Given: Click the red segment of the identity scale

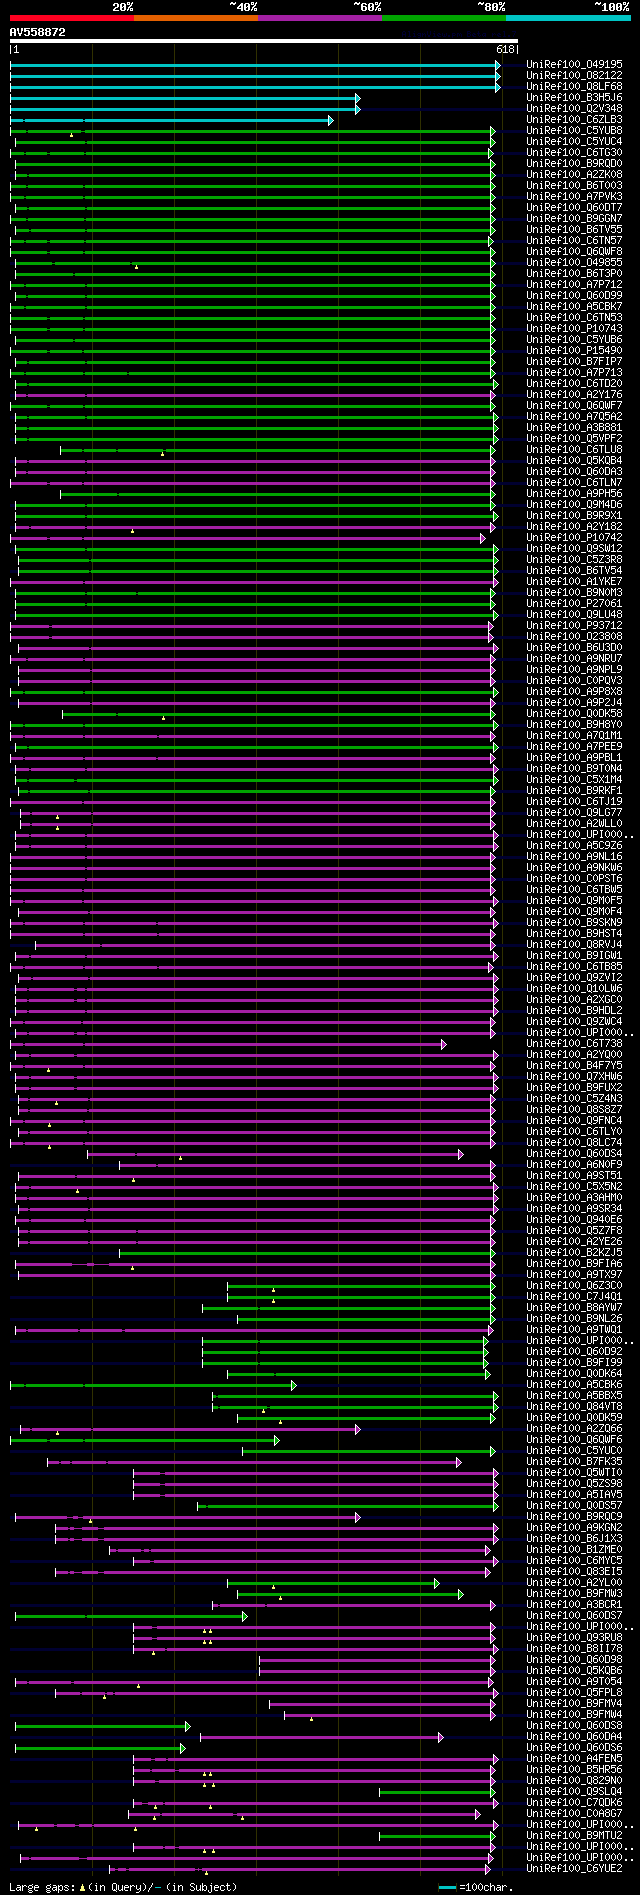Looking at the screenshot, I should [72, 18].
